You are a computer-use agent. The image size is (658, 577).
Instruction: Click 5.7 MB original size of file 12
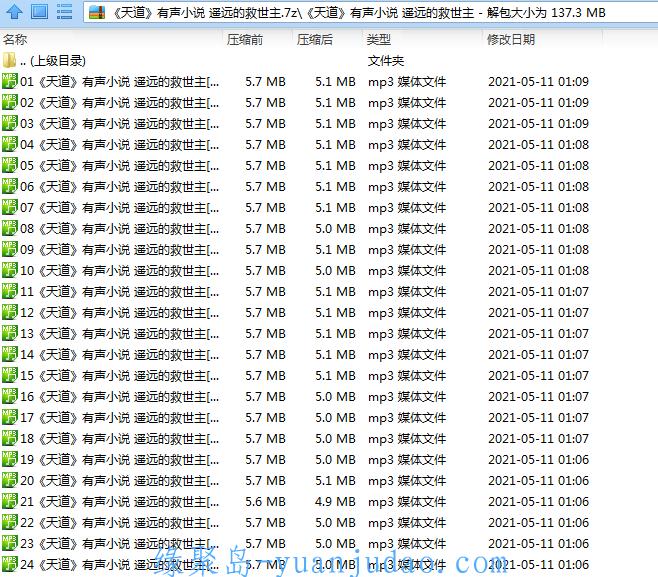click(265, 313)
